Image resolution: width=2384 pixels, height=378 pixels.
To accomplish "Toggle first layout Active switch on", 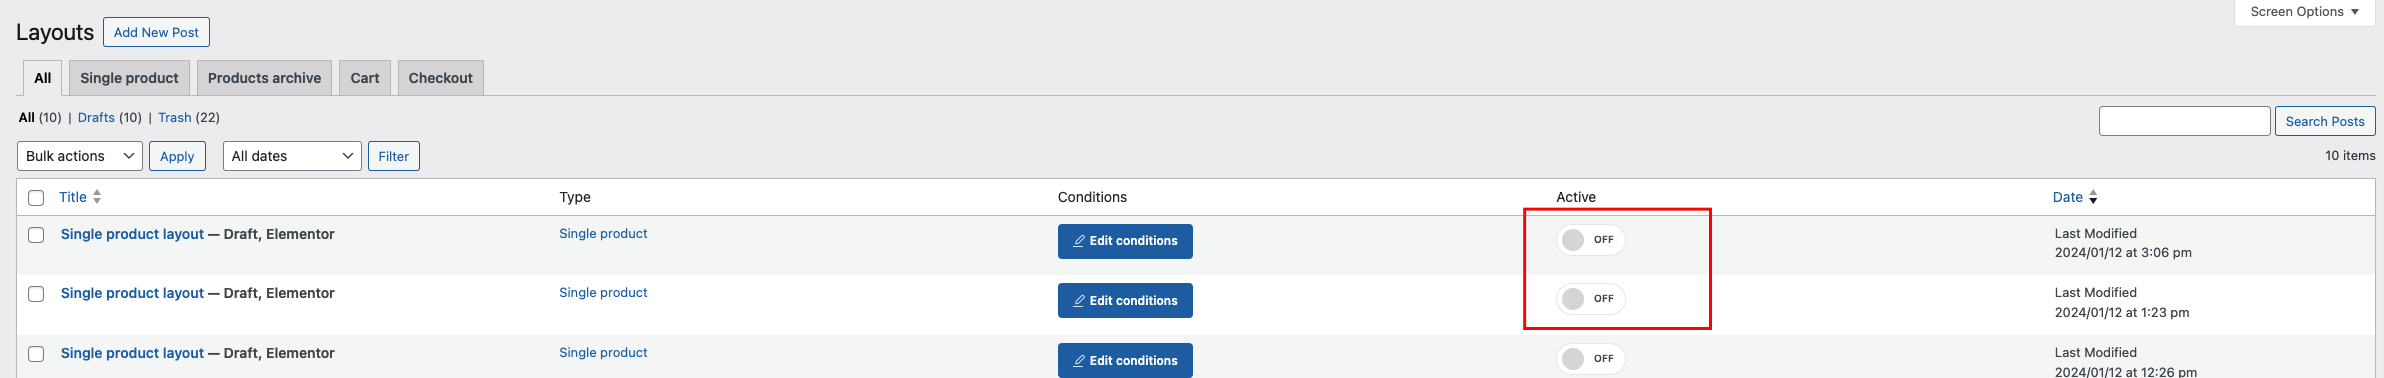I will 1590,240.
